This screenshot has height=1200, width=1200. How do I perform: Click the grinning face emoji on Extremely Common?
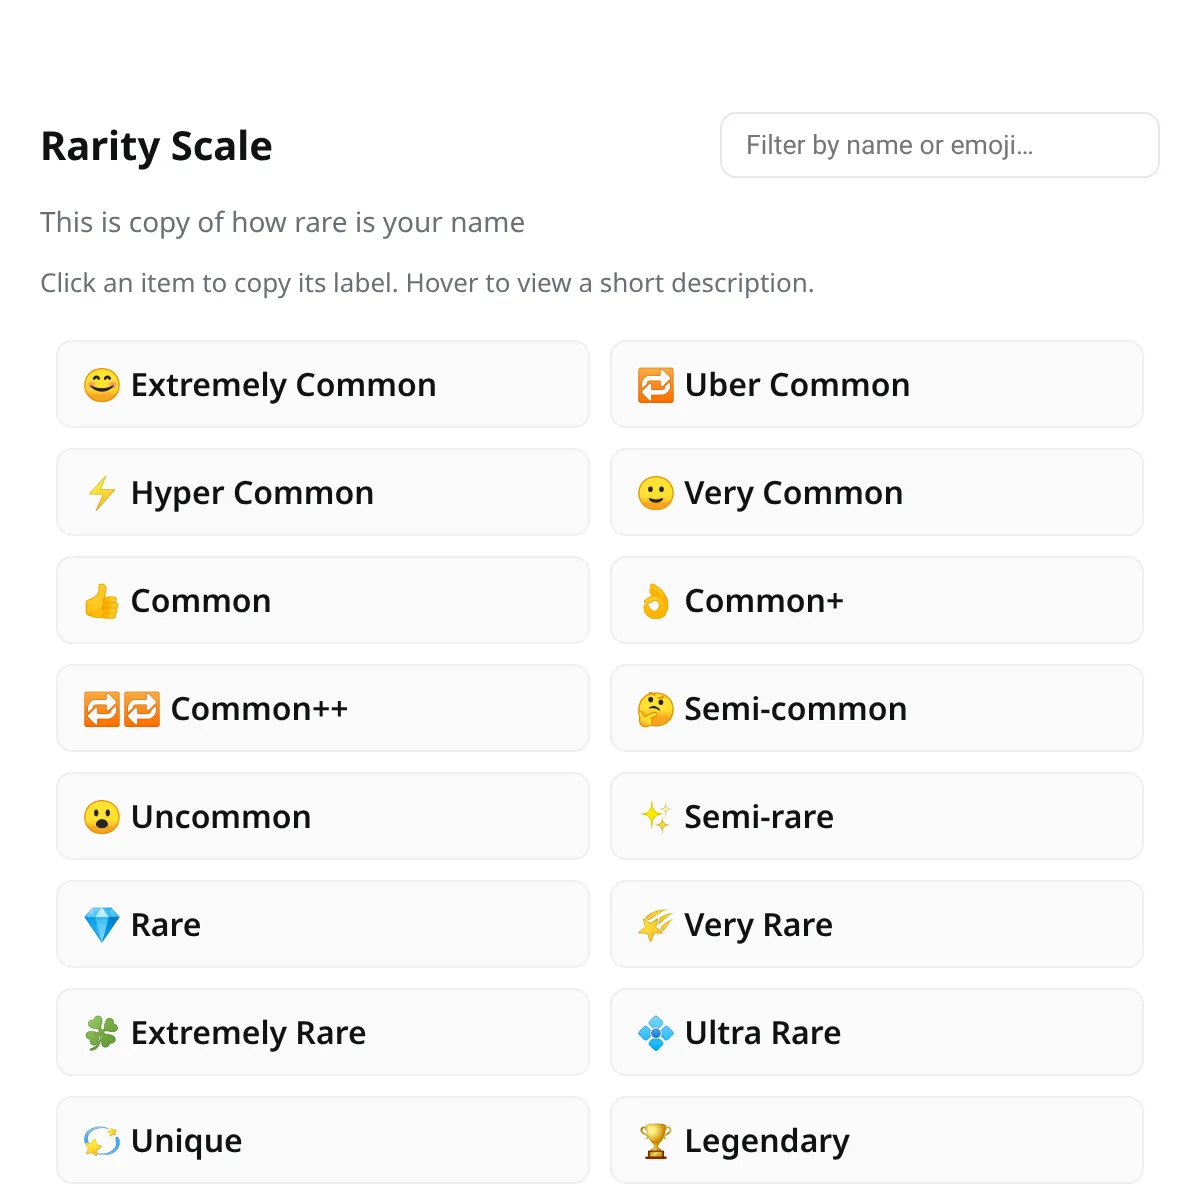click(101, 384)
